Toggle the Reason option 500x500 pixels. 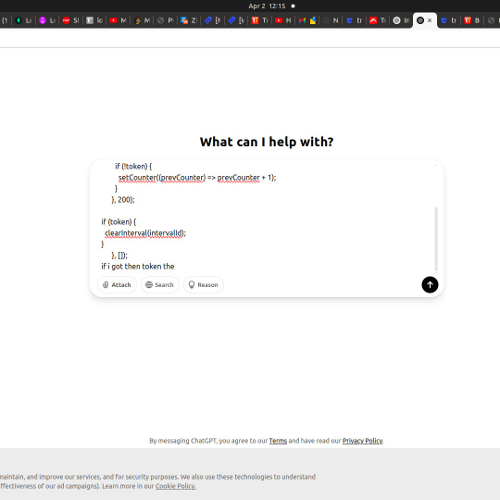tap(203, 285)
